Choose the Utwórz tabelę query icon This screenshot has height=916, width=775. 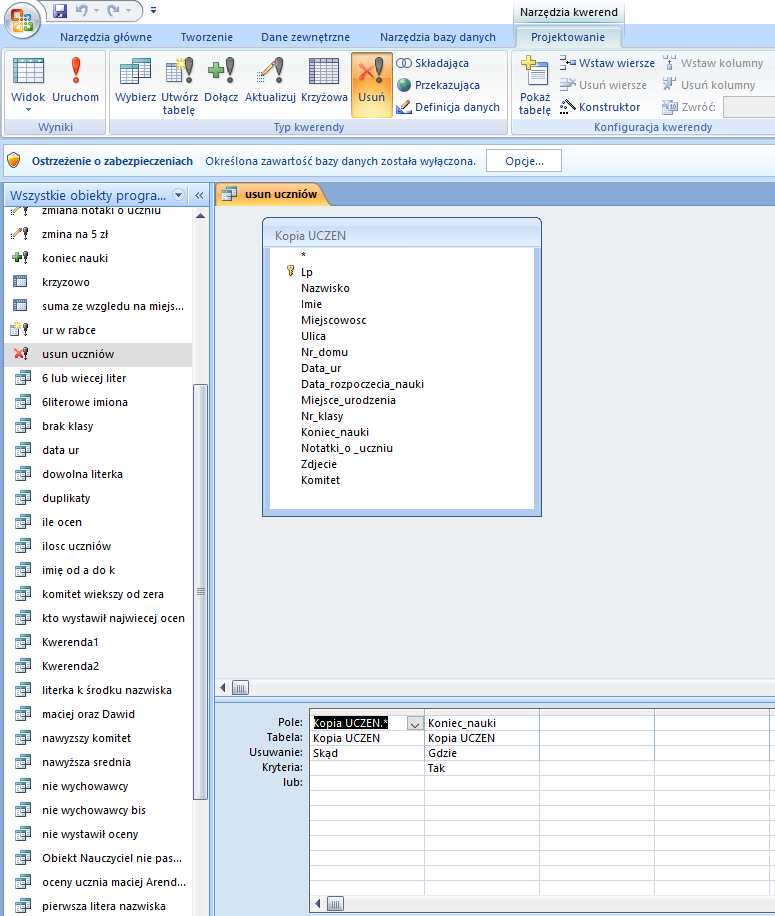pos(179,84)
